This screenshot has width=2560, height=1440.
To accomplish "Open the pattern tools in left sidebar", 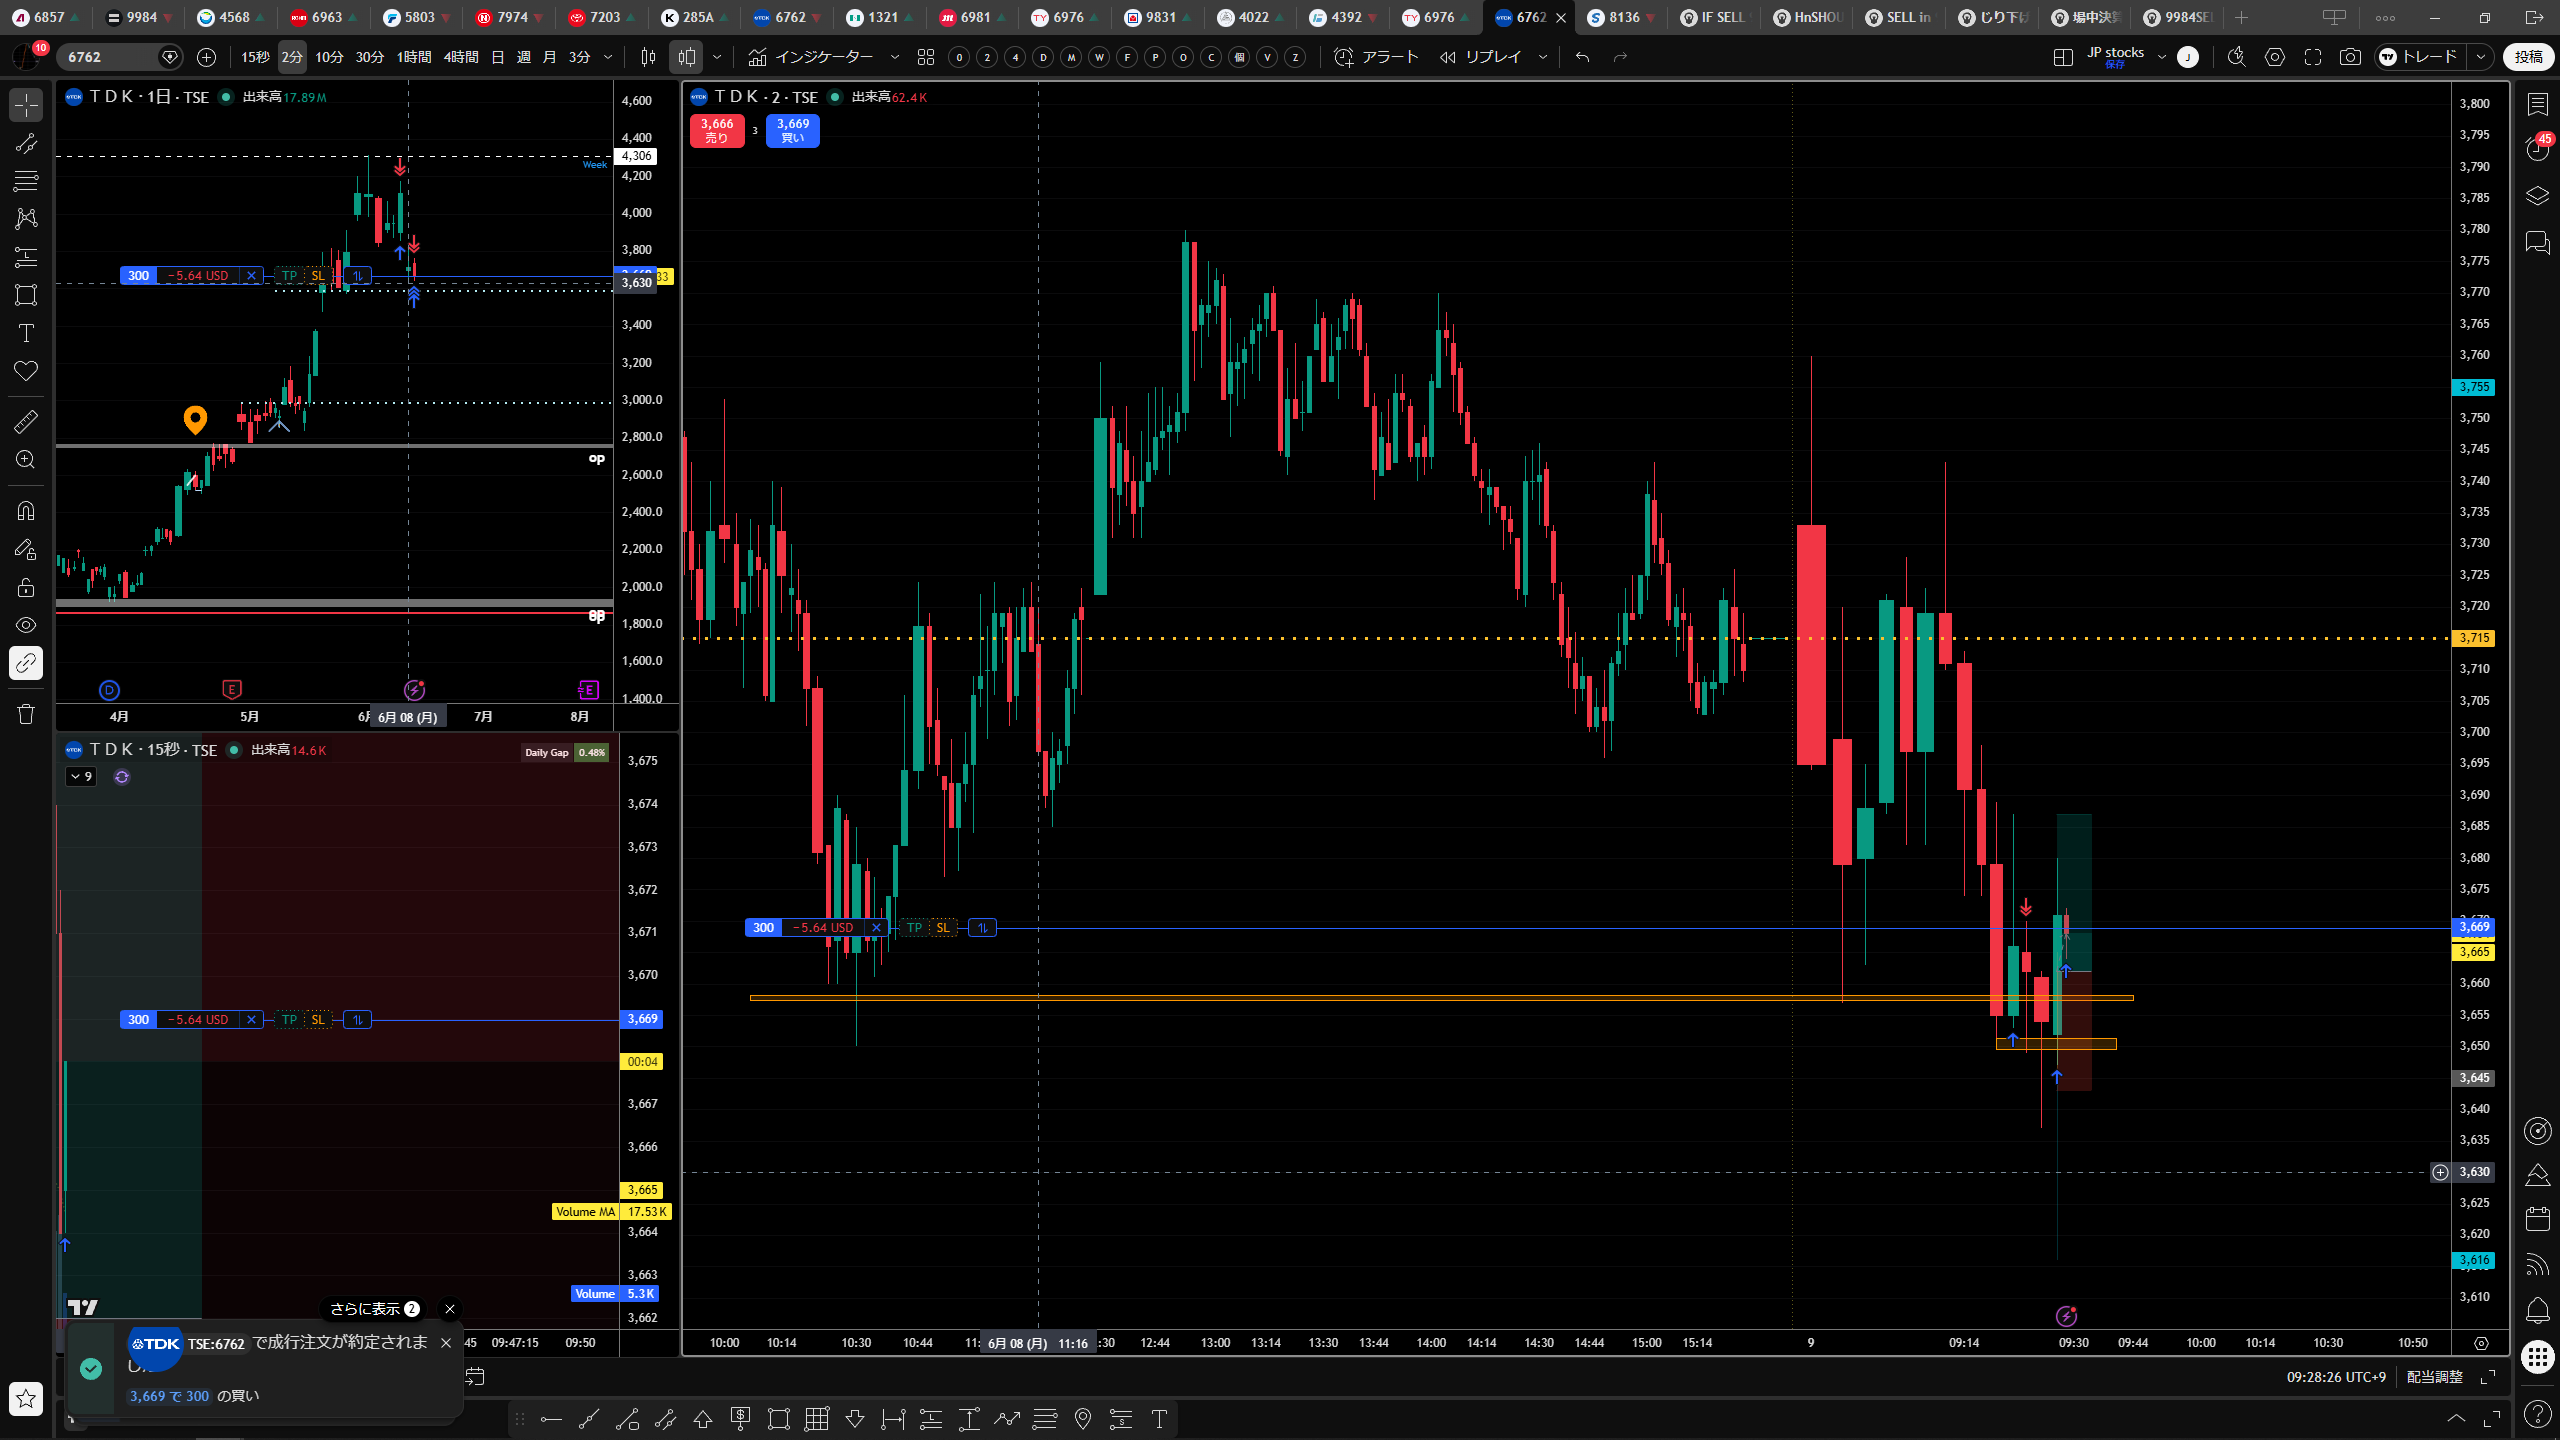I will coord(26,218).
